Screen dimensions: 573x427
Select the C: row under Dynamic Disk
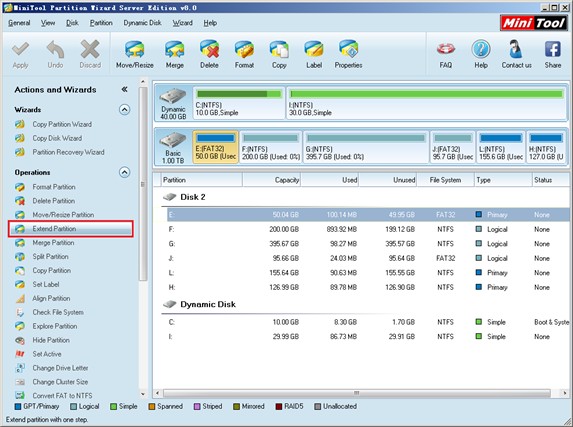tap(368, 322)
